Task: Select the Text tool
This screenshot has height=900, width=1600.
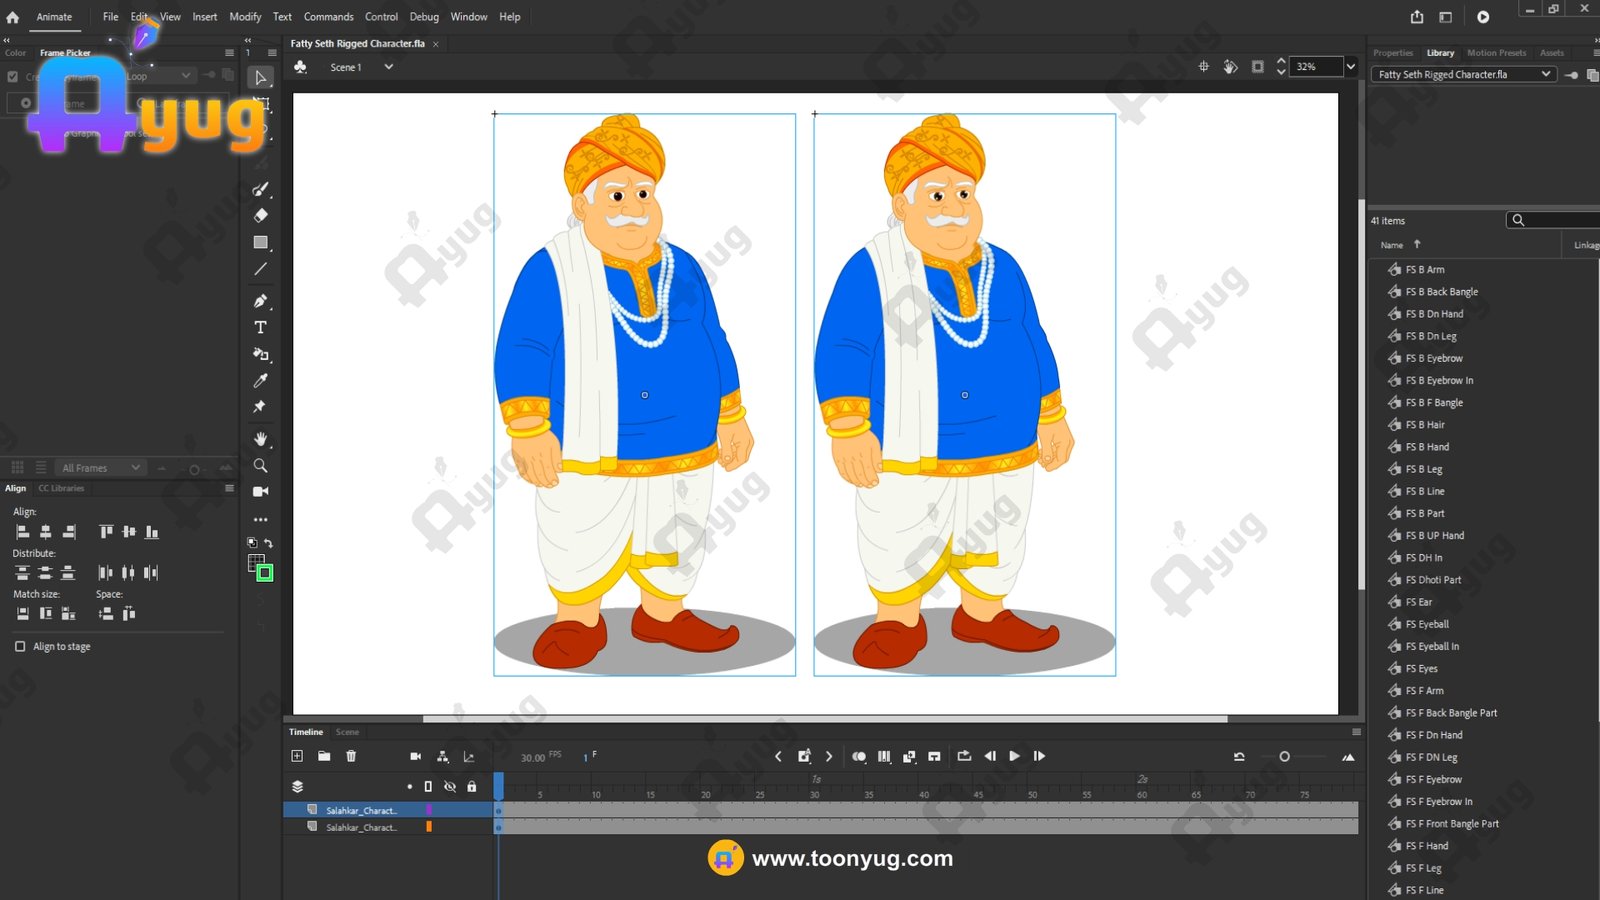Action: click(260, 327)
